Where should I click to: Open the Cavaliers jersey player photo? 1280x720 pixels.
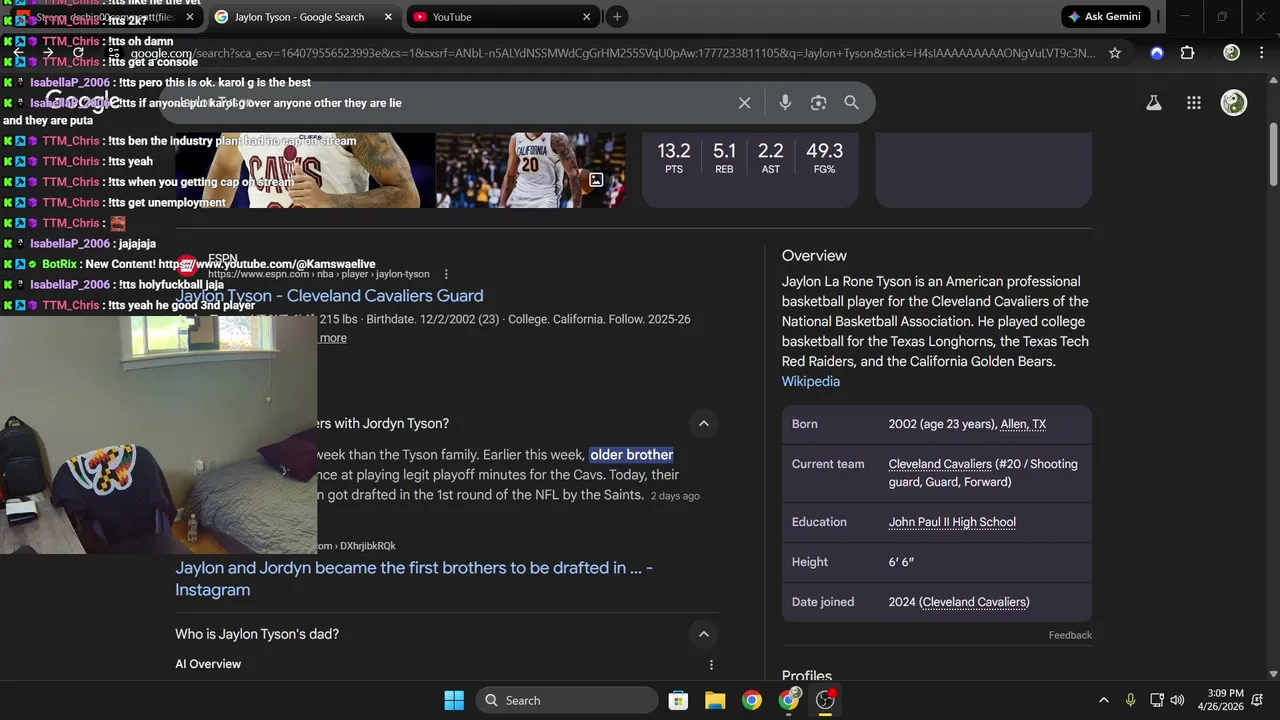point(305,170)
